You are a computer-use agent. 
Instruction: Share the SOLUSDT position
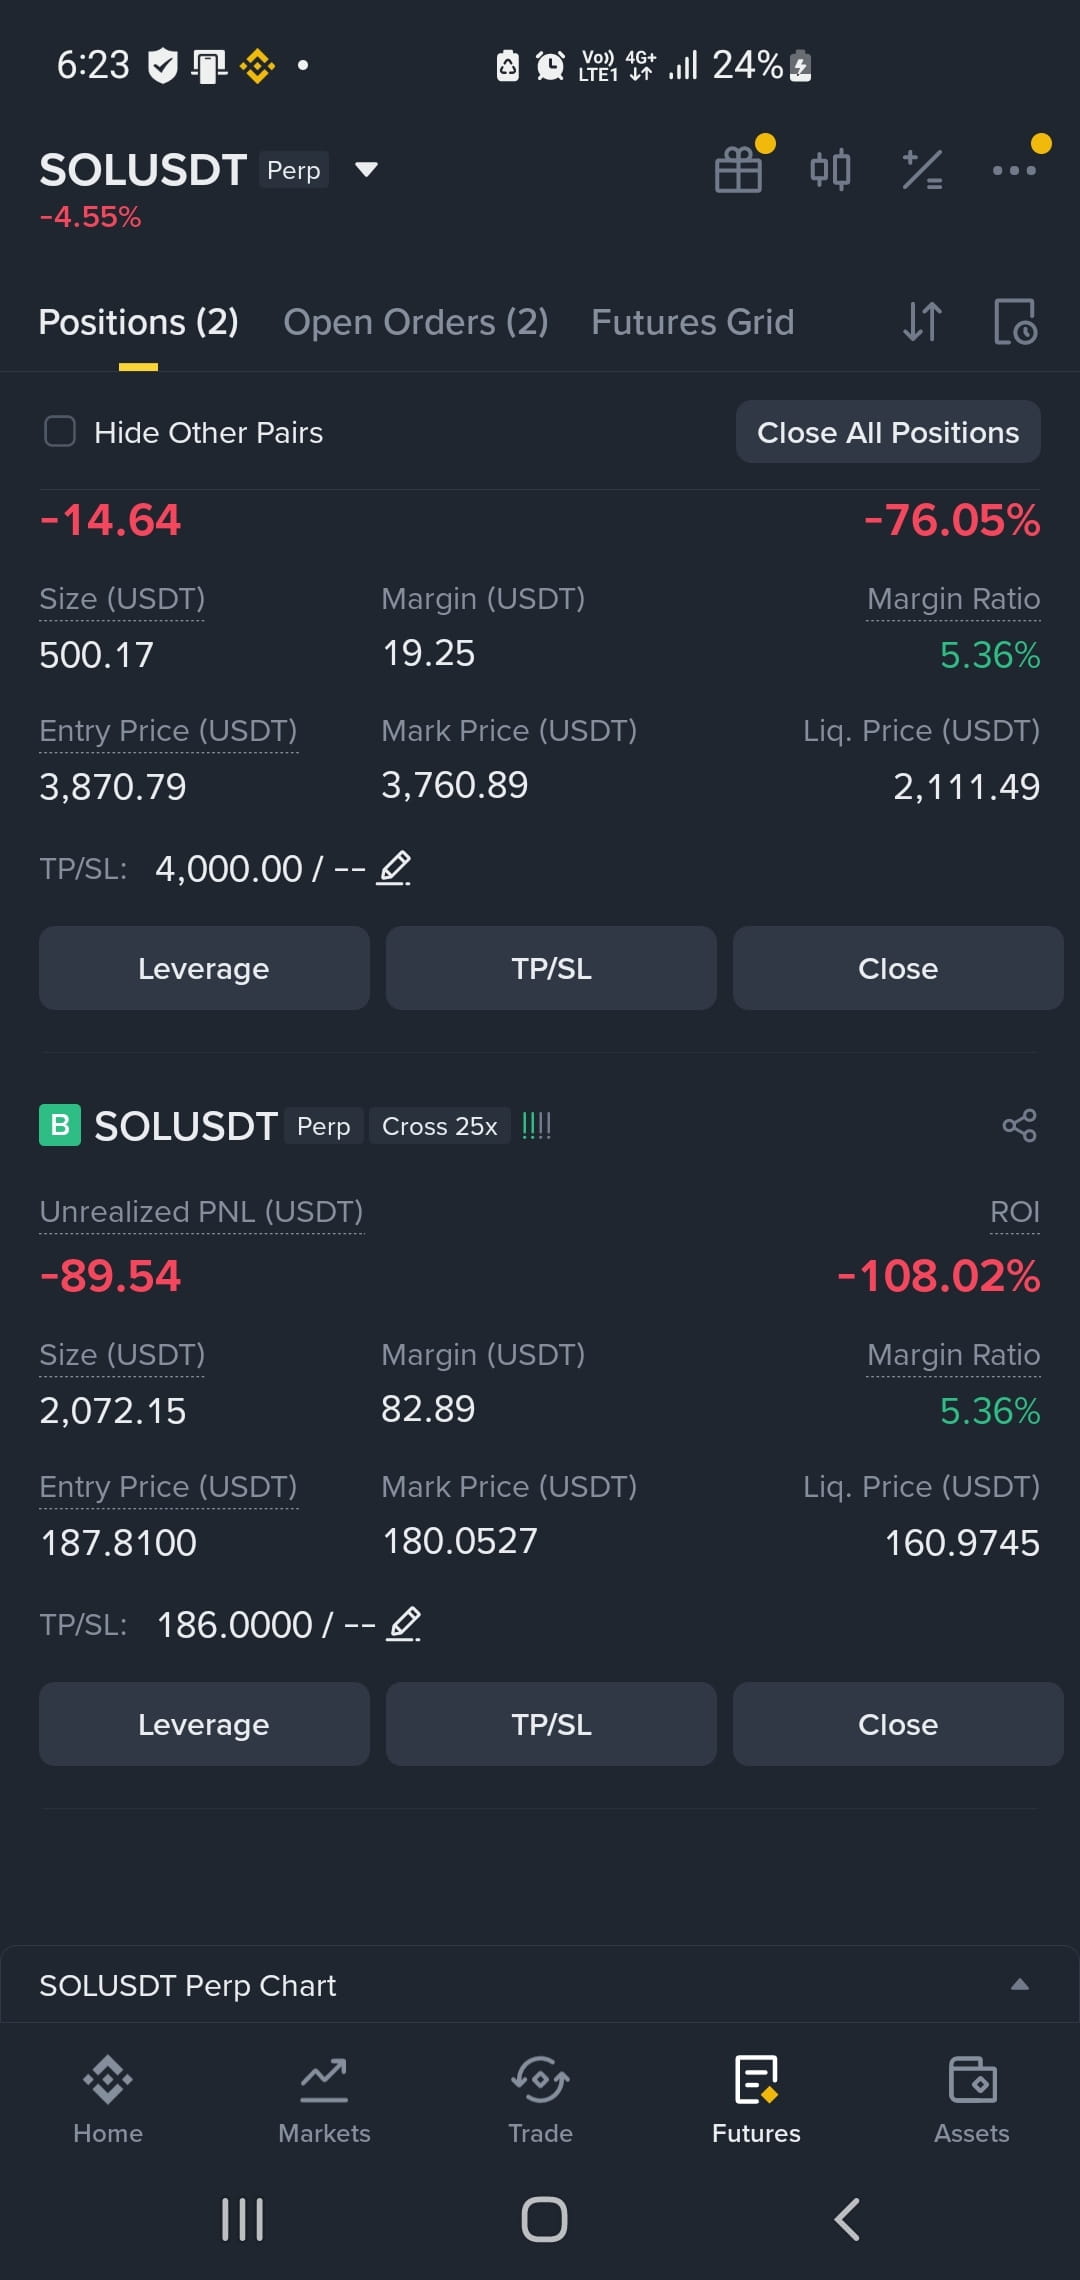1019,1126
